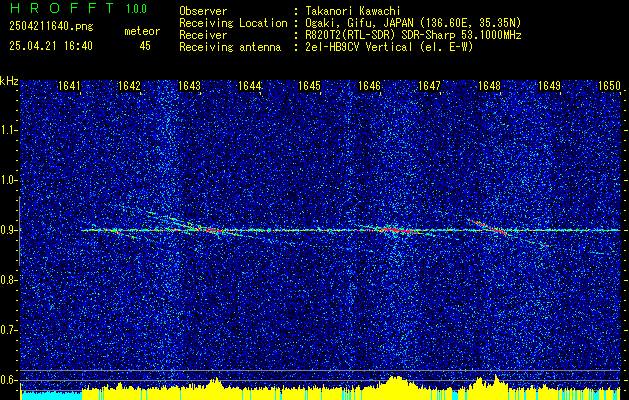Image resolution: width=629 pixels, height=400 pixels.
Task: Click meteor echo streak near 1648
Action: pos(488,227)
